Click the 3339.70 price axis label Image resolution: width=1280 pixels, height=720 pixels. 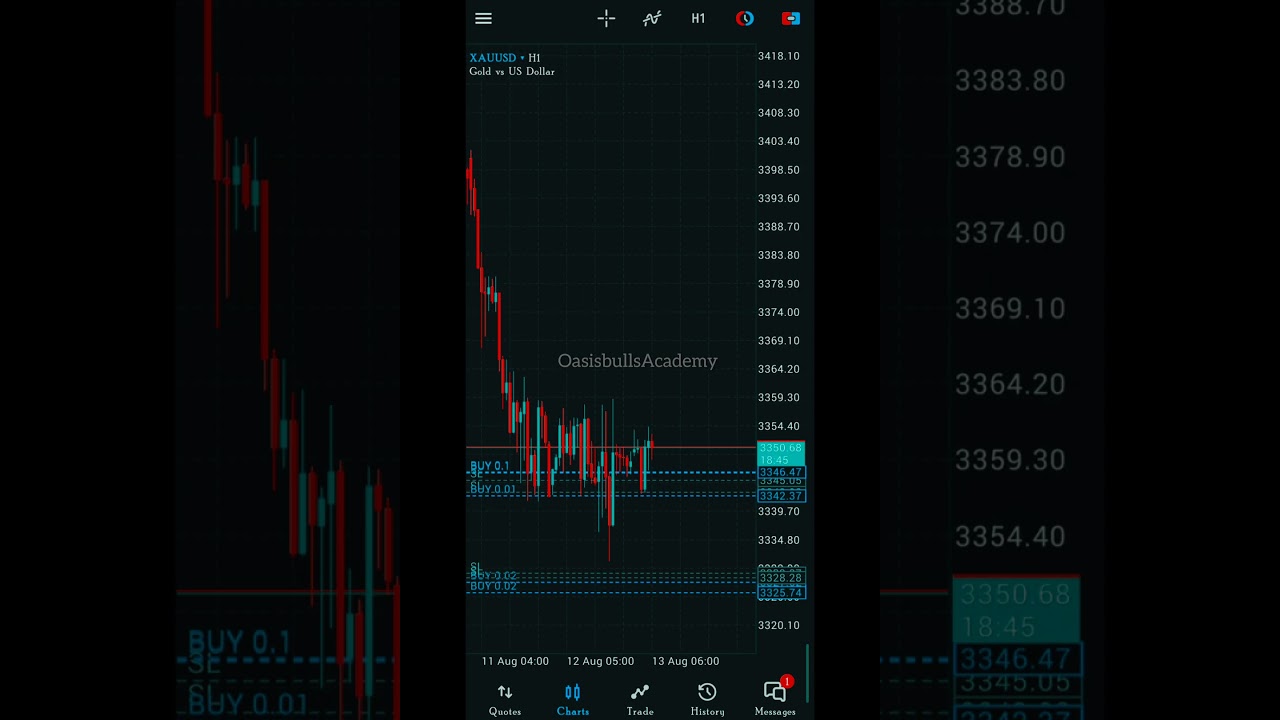coord(779,512)
